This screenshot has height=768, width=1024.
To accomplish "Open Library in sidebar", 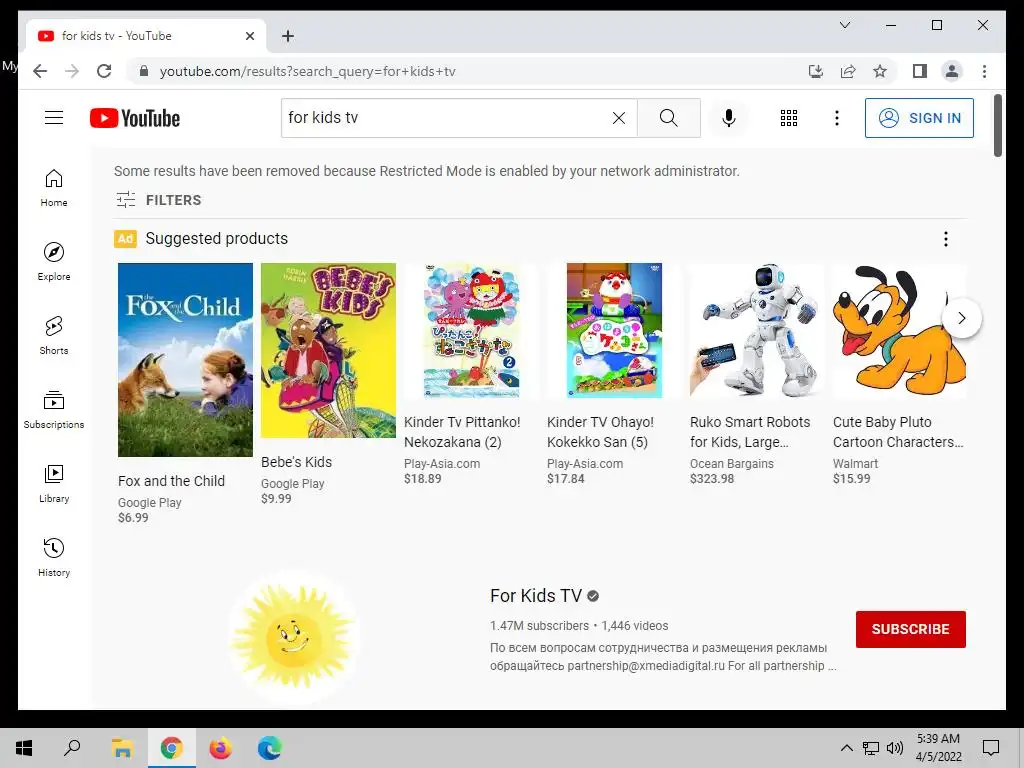I will pyautogui.click(x=54, y=483).
